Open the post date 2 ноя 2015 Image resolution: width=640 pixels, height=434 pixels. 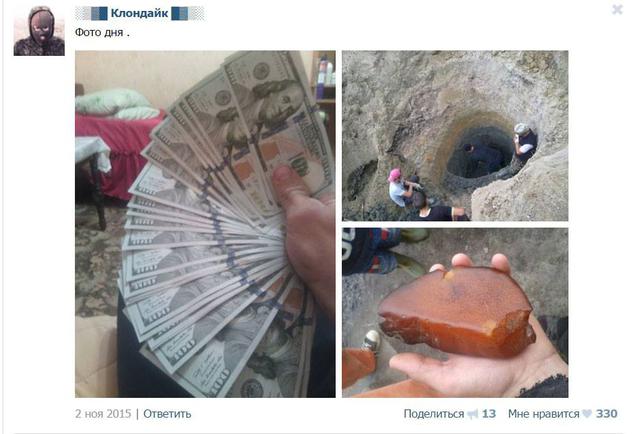pyautogui.click(x=103, y=414)
